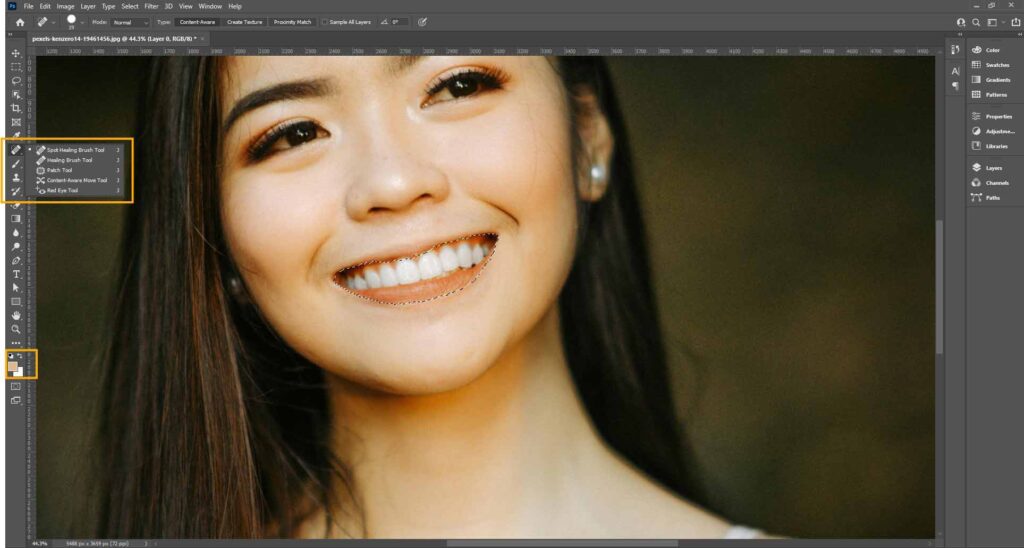Toggle pressure-for-size icon in options bar

(x=423, y=22)
